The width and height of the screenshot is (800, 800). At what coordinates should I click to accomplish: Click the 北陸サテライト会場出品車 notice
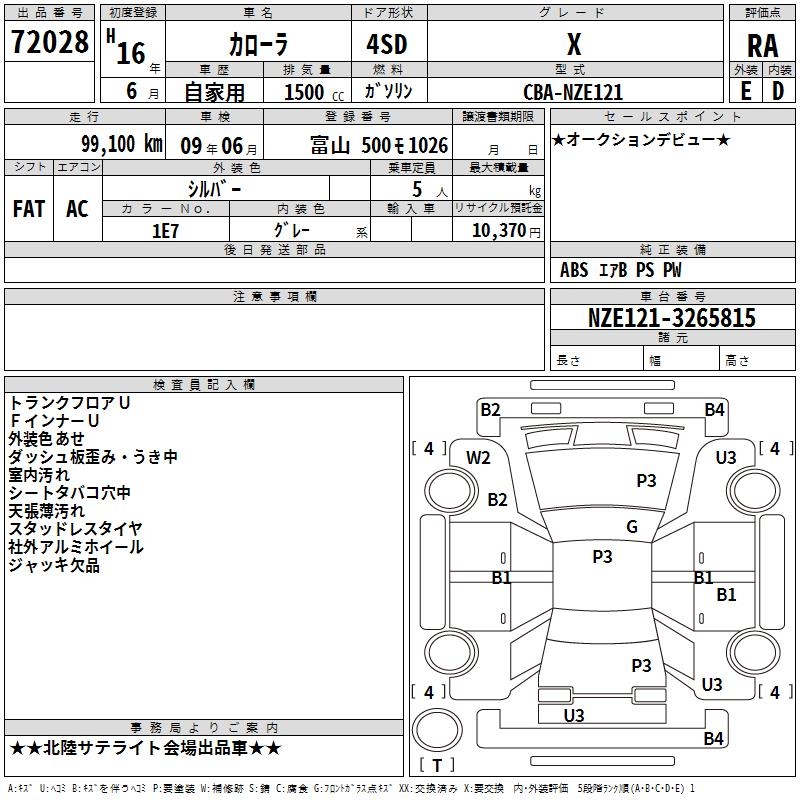(x=145, y=748)
